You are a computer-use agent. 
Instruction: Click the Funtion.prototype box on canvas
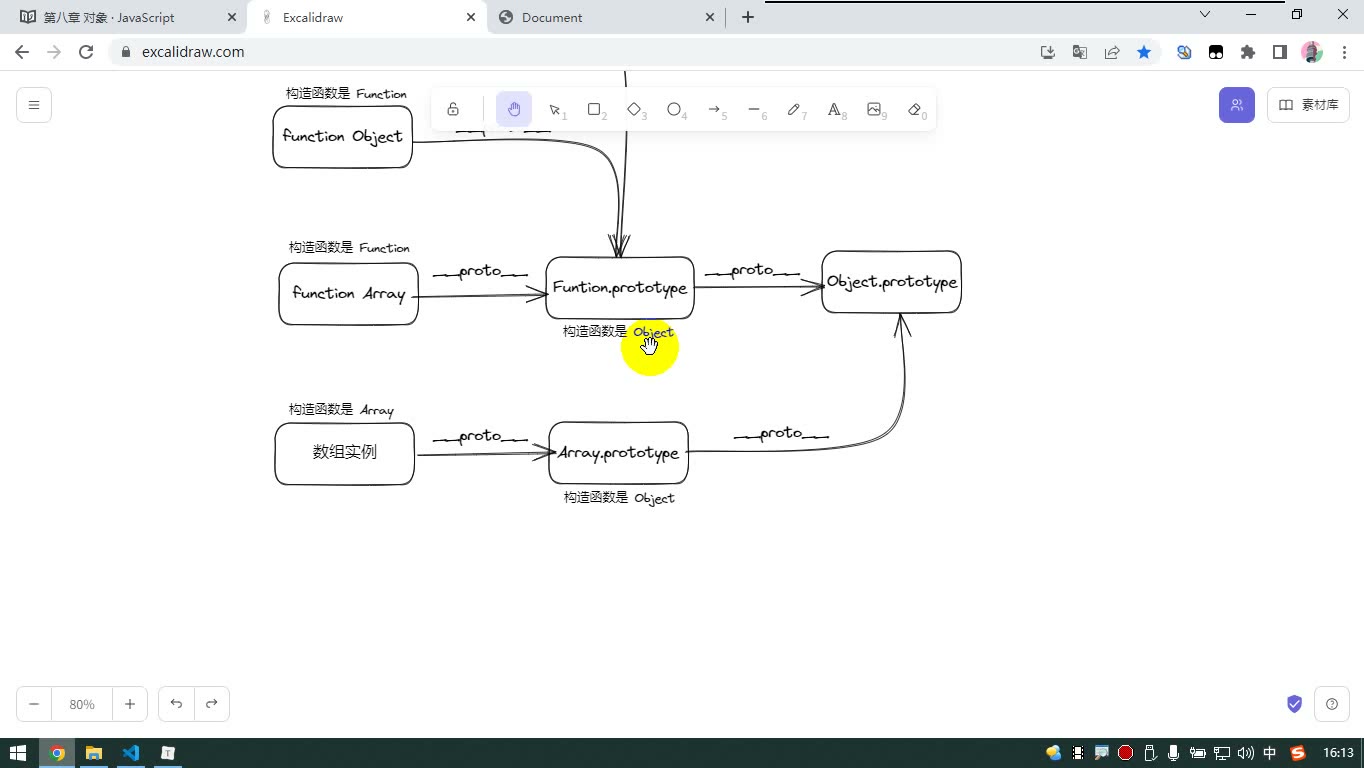[620, 288]
